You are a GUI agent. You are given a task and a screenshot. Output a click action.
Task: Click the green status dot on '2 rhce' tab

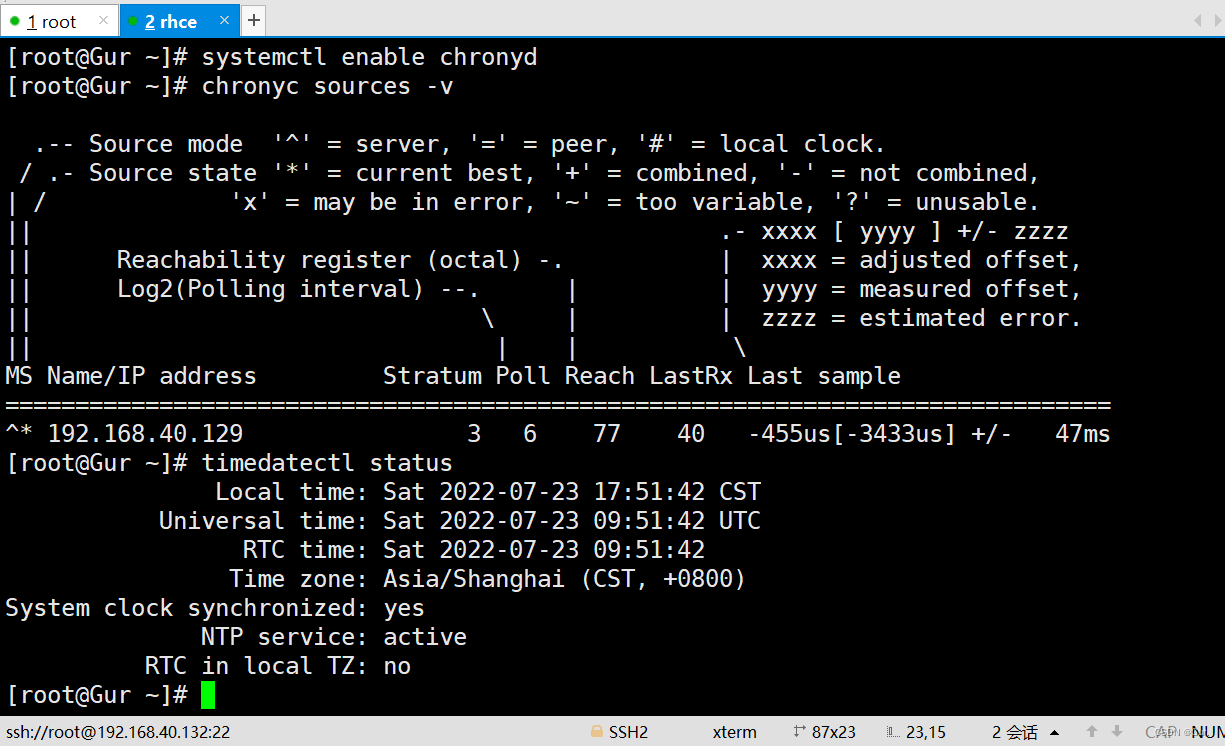[133, 21]
